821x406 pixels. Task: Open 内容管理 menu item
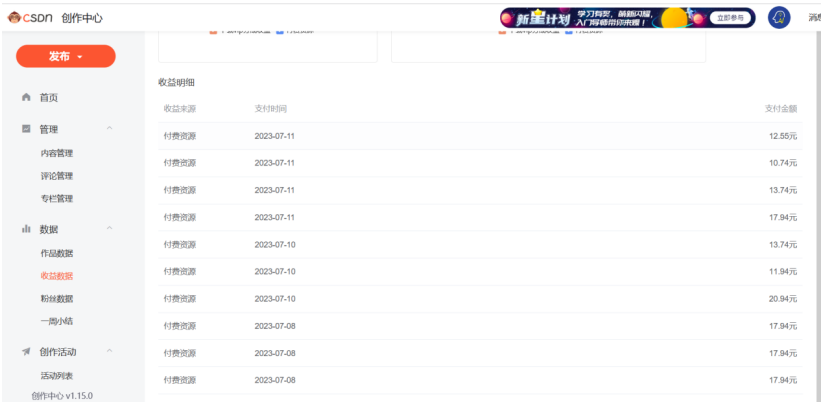coord(57,153)
